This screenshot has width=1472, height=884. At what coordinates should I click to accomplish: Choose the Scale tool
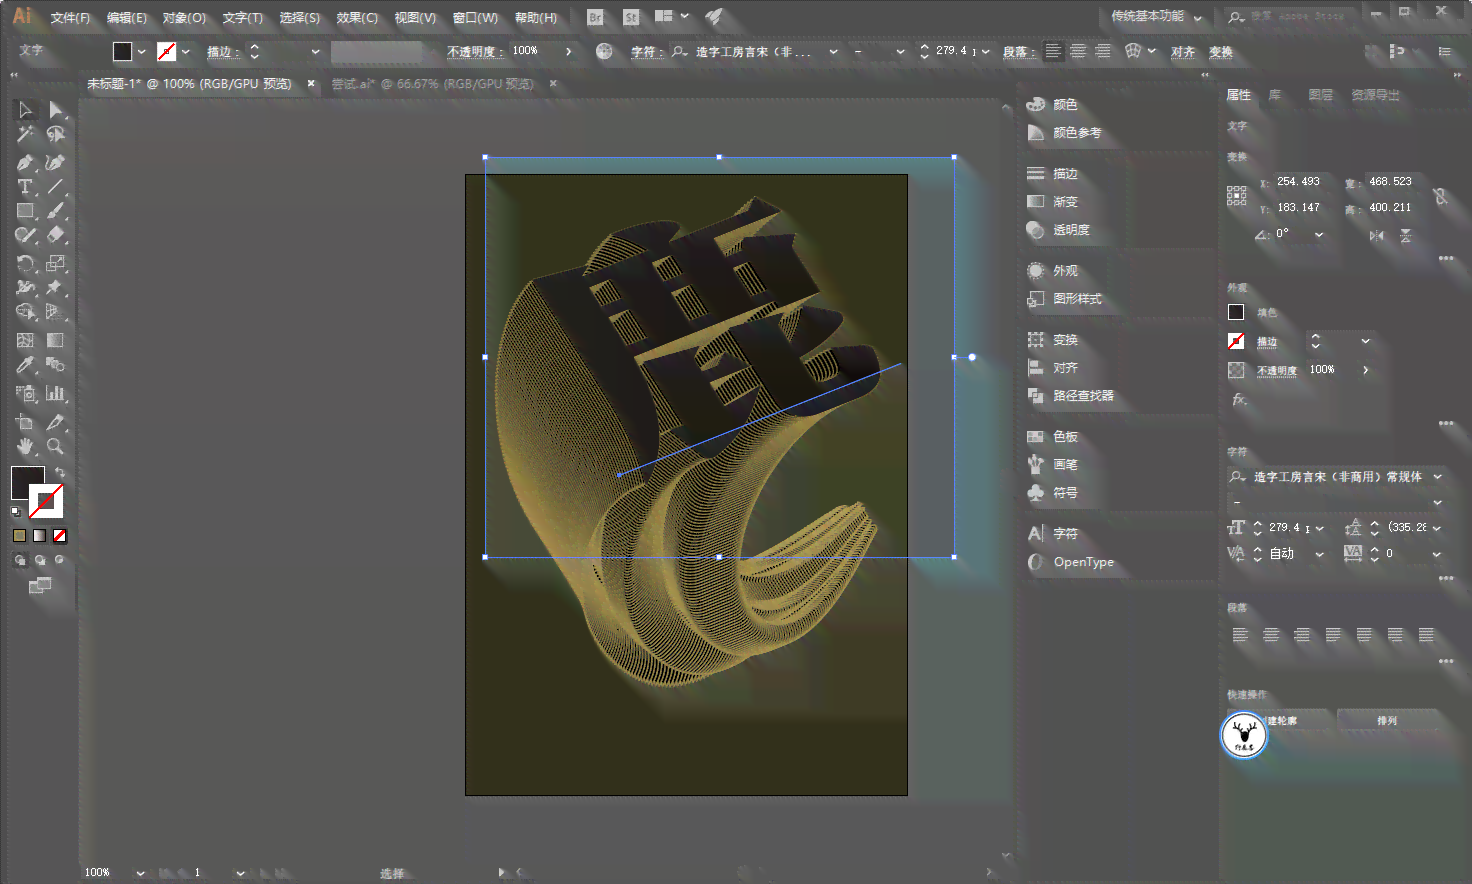pyautogui.click(x=56, y=264)
